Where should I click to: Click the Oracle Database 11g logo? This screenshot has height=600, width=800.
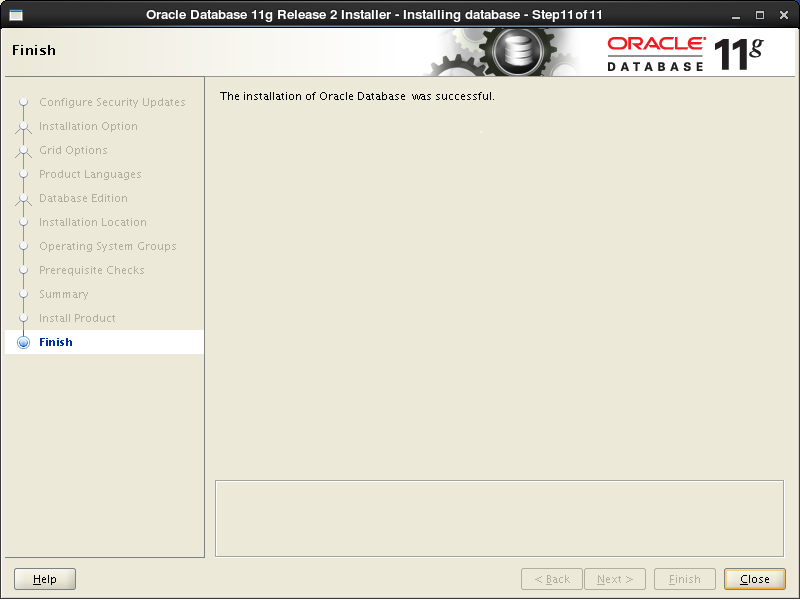click(x=685, y=53)
